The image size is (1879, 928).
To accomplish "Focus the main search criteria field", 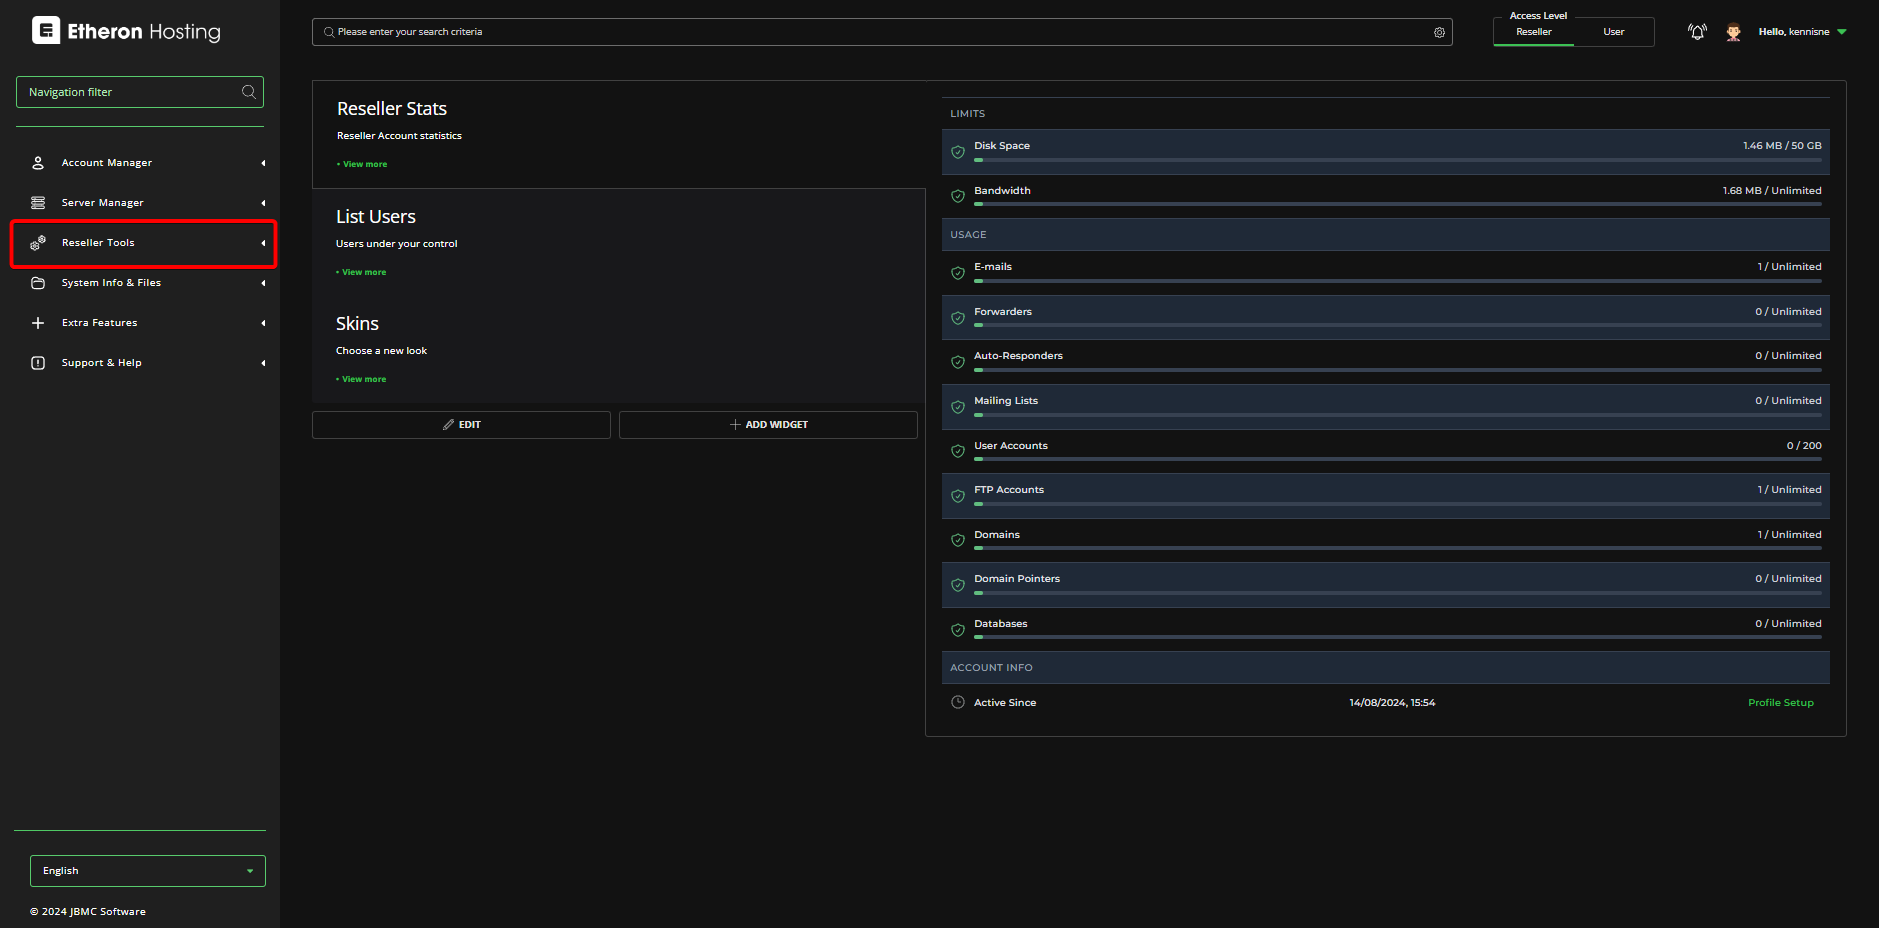I will point(880,32).
